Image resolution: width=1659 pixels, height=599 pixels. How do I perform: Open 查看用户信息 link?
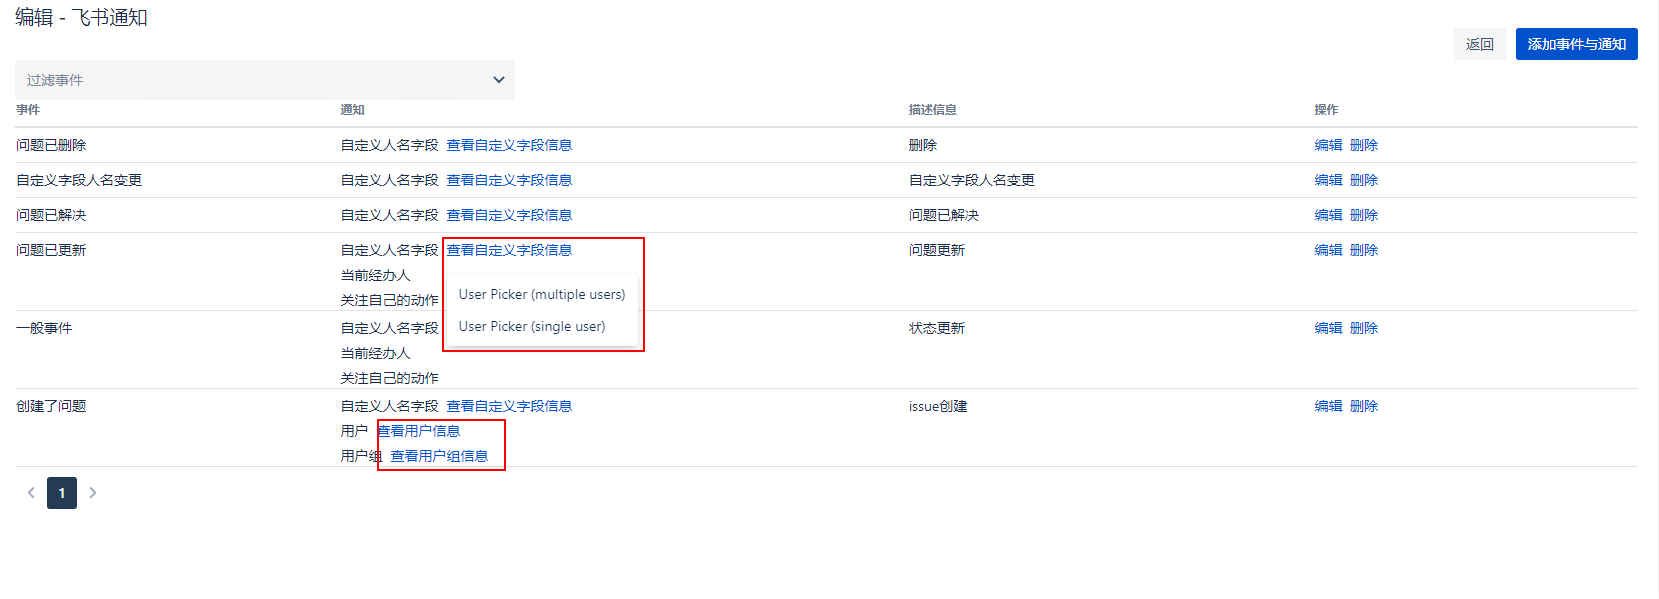pos(419,431)
